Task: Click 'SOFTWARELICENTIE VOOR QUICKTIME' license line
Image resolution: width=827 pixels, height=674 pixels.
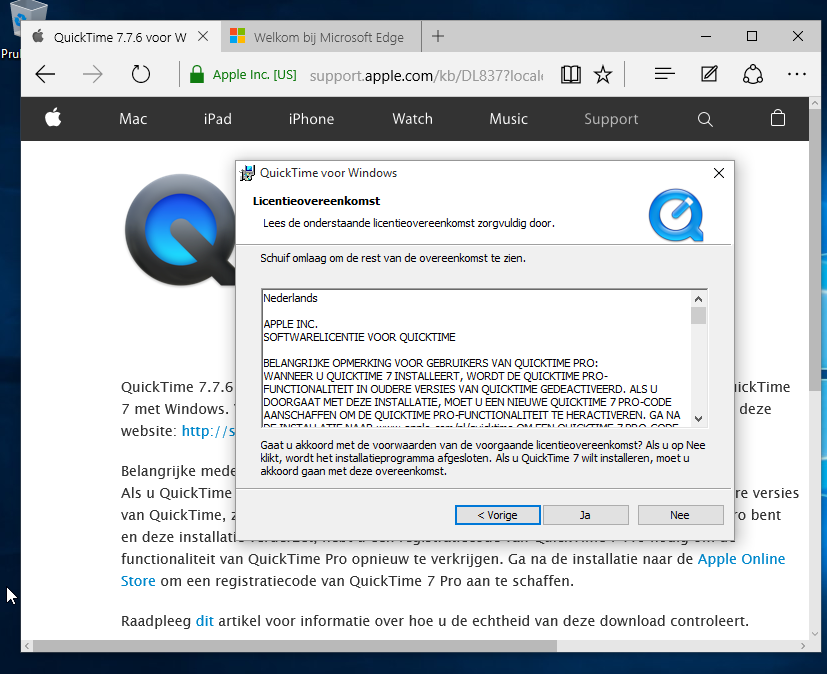Action: pyautogui.click(x=359, y=337)
